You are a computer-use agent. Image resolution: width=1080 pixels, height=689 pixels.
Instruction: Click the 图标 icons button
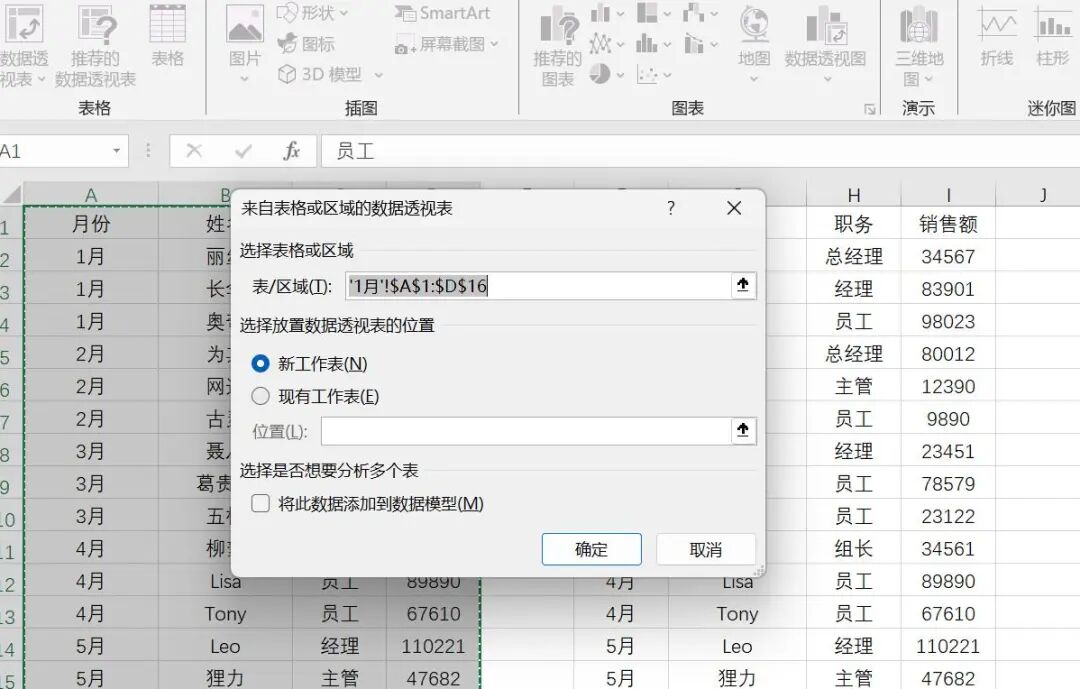[x=306, y=44]
